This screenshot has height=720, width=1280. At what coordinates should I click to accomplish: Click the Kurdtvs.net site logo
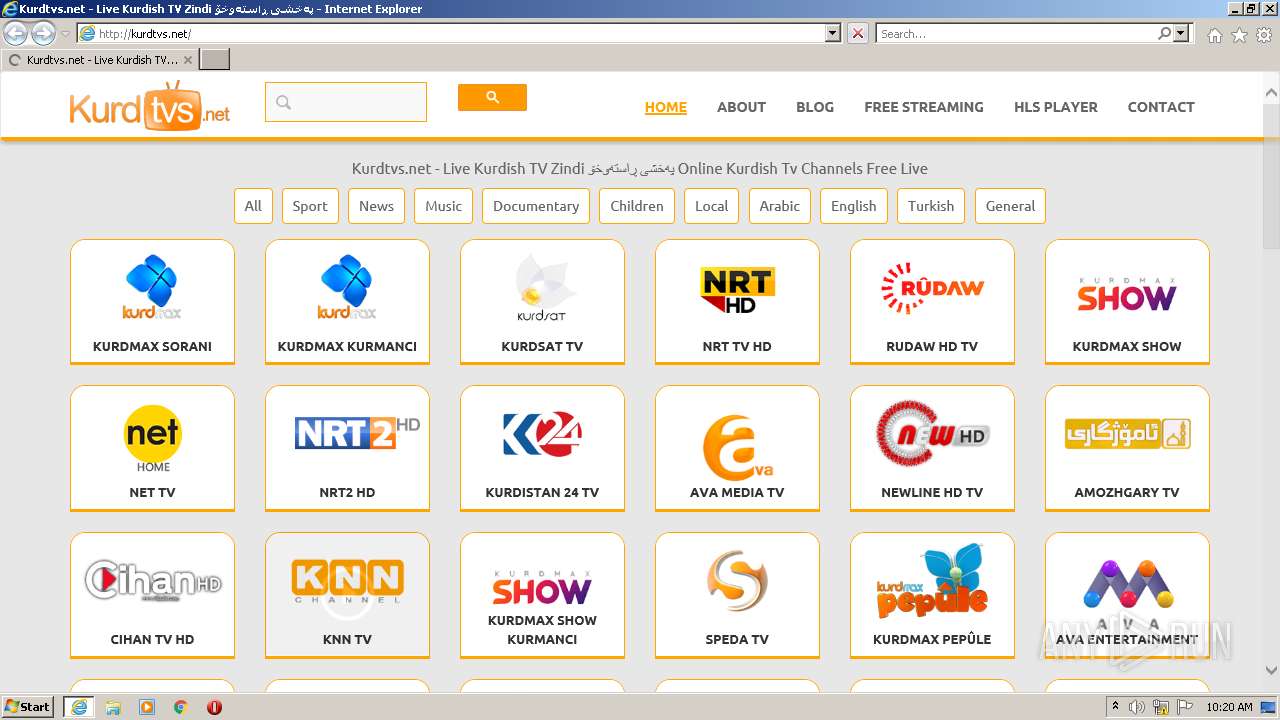click(x=150, y=105)
